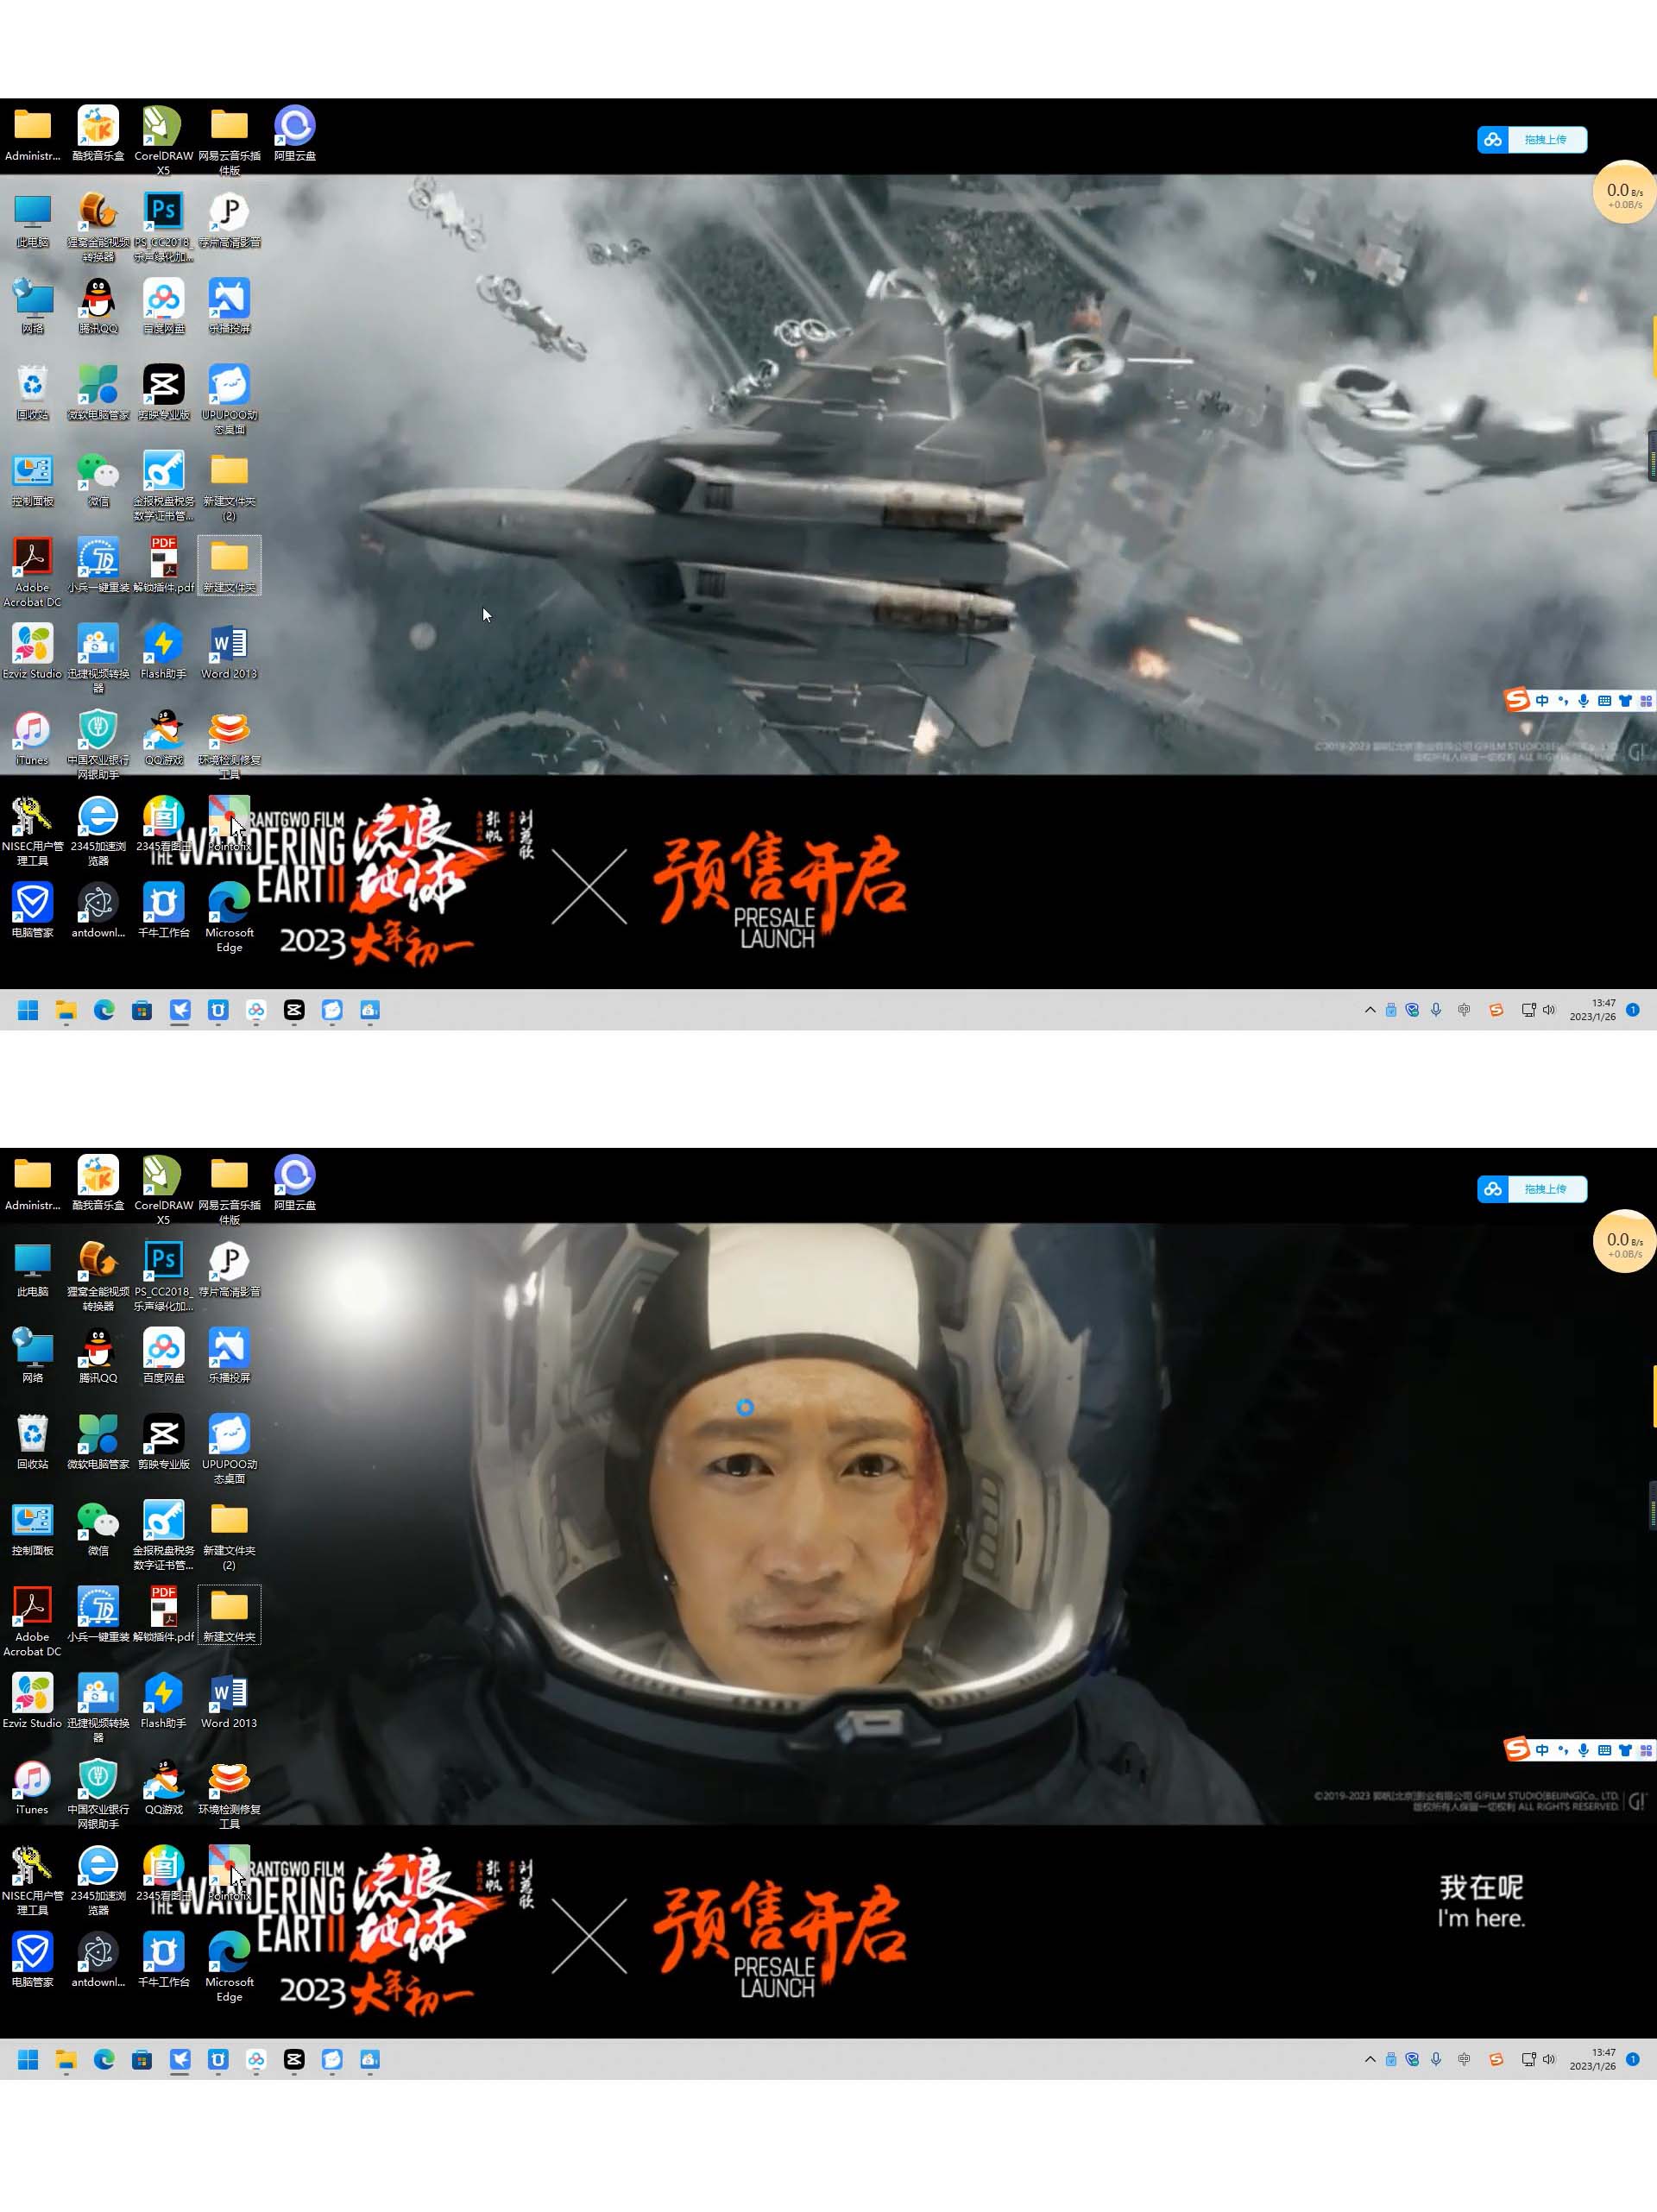1657x2212 pixels.
Task: Open QQ游戏 icon in the upper screenshot
Action: coord(163,737)
